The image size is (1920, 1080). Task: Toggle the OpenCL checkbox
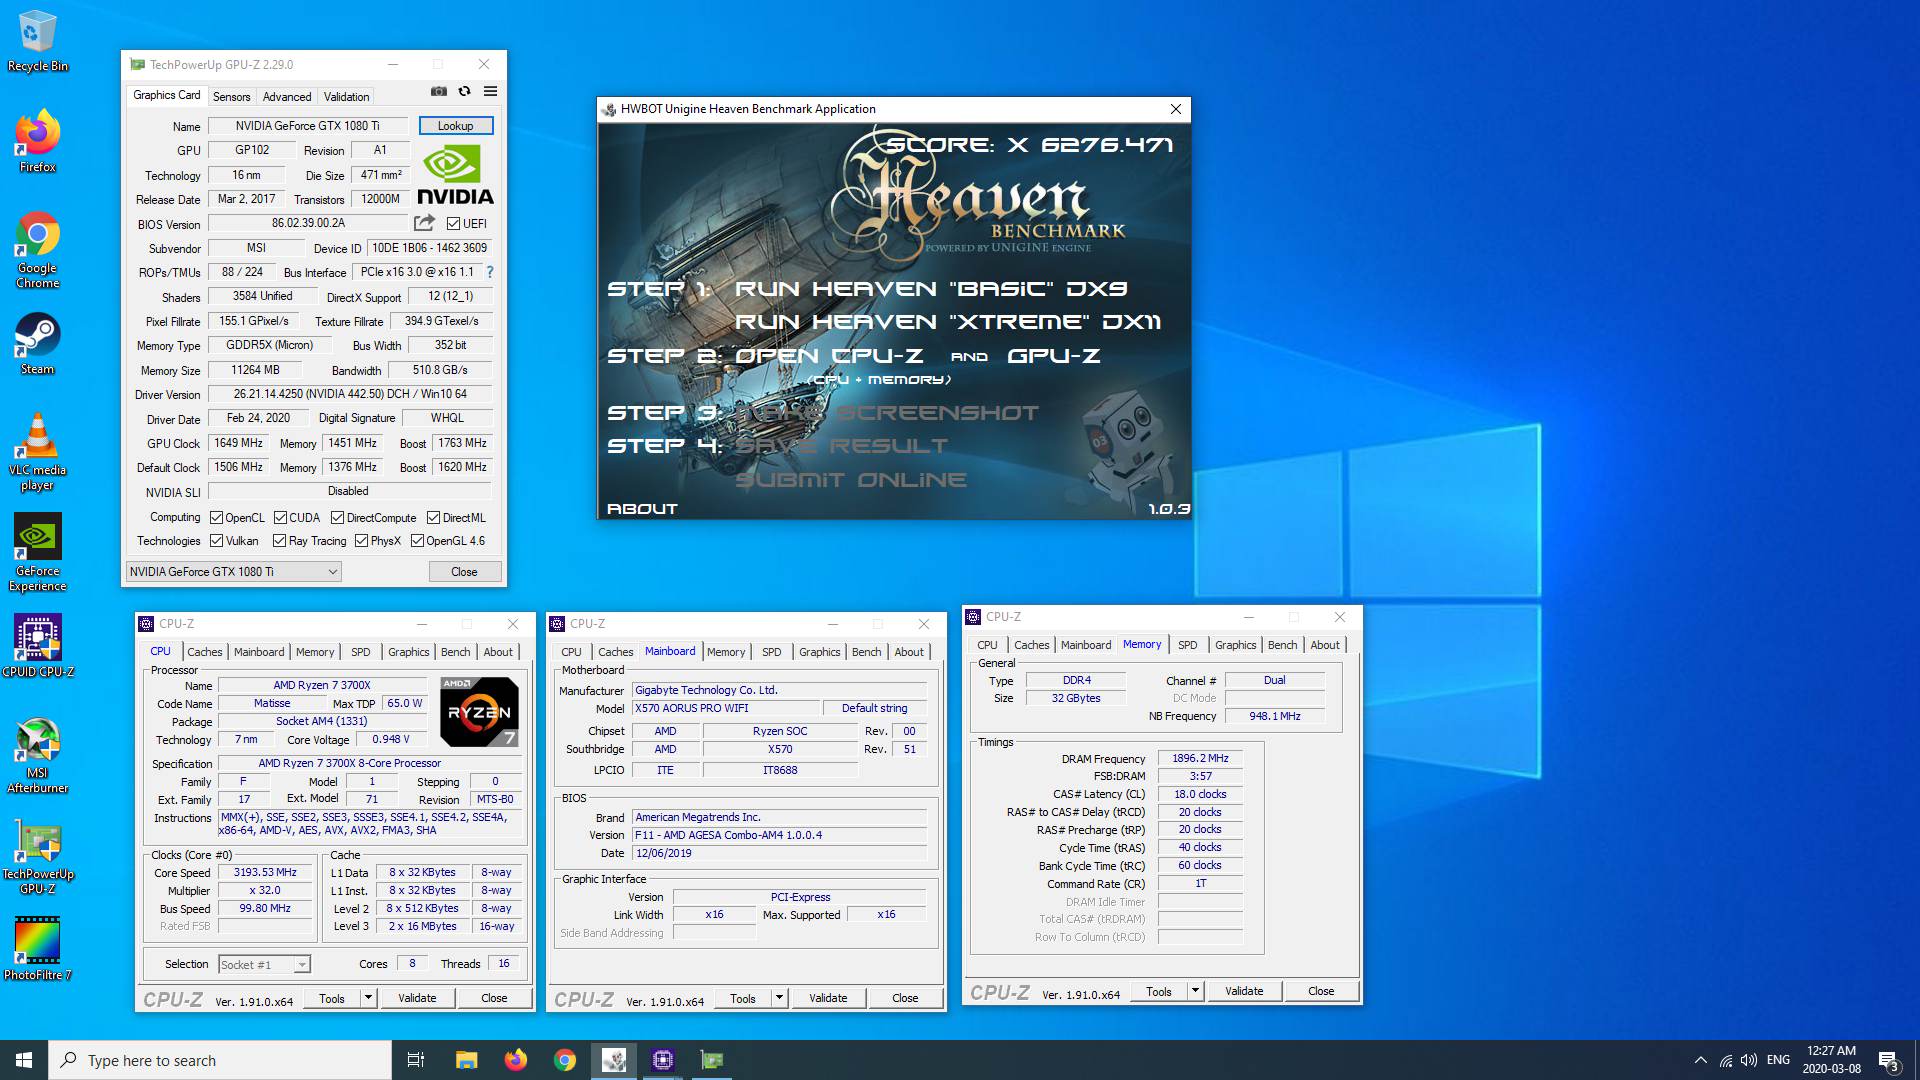tap(216, 518)
